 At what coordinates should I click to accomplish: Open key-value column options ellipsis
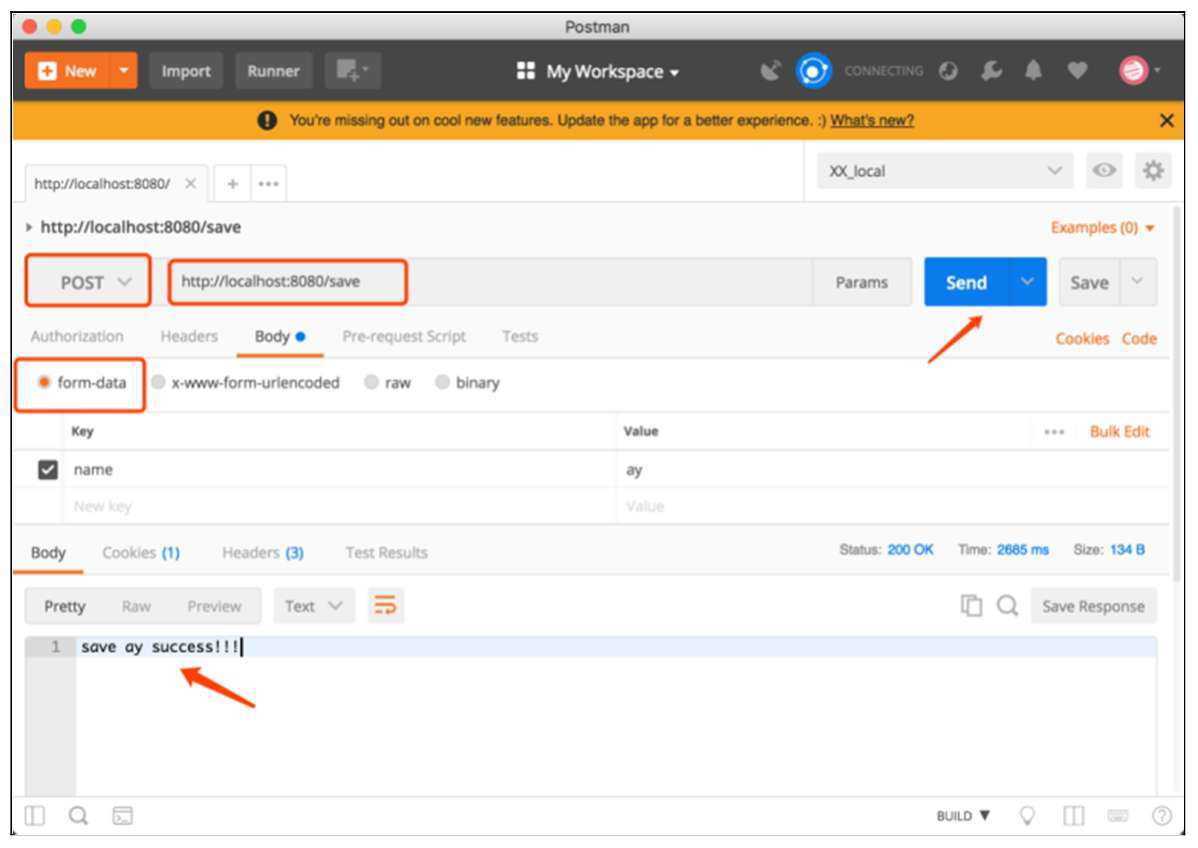tap(1054, 432)
